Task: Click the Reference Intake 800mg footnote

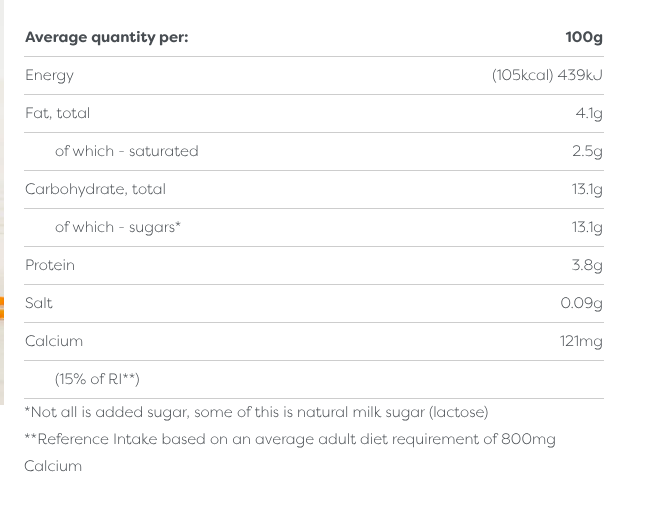Action: (x=290, y=452)
